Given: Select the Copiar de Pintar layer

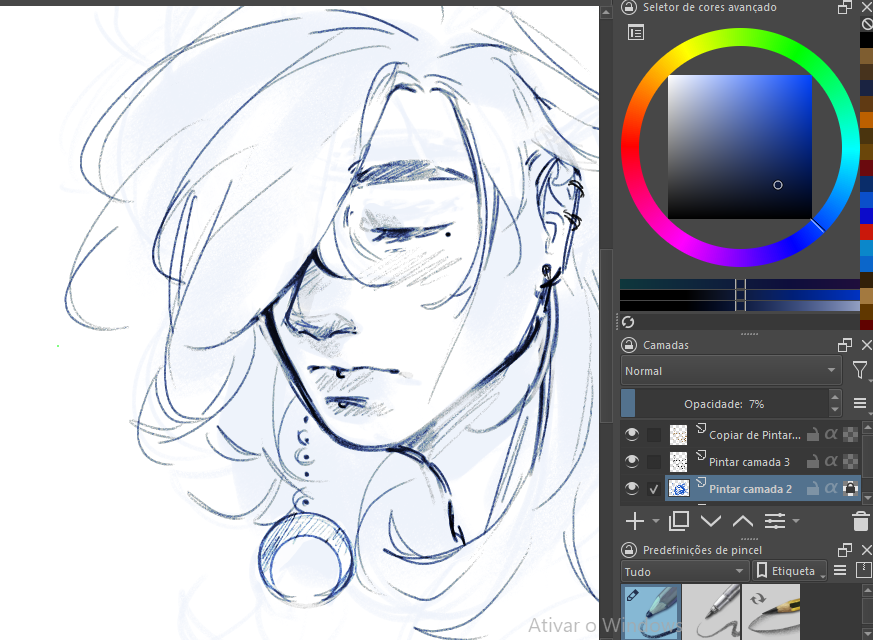Looking at the screenshot, I should [754, 435].
